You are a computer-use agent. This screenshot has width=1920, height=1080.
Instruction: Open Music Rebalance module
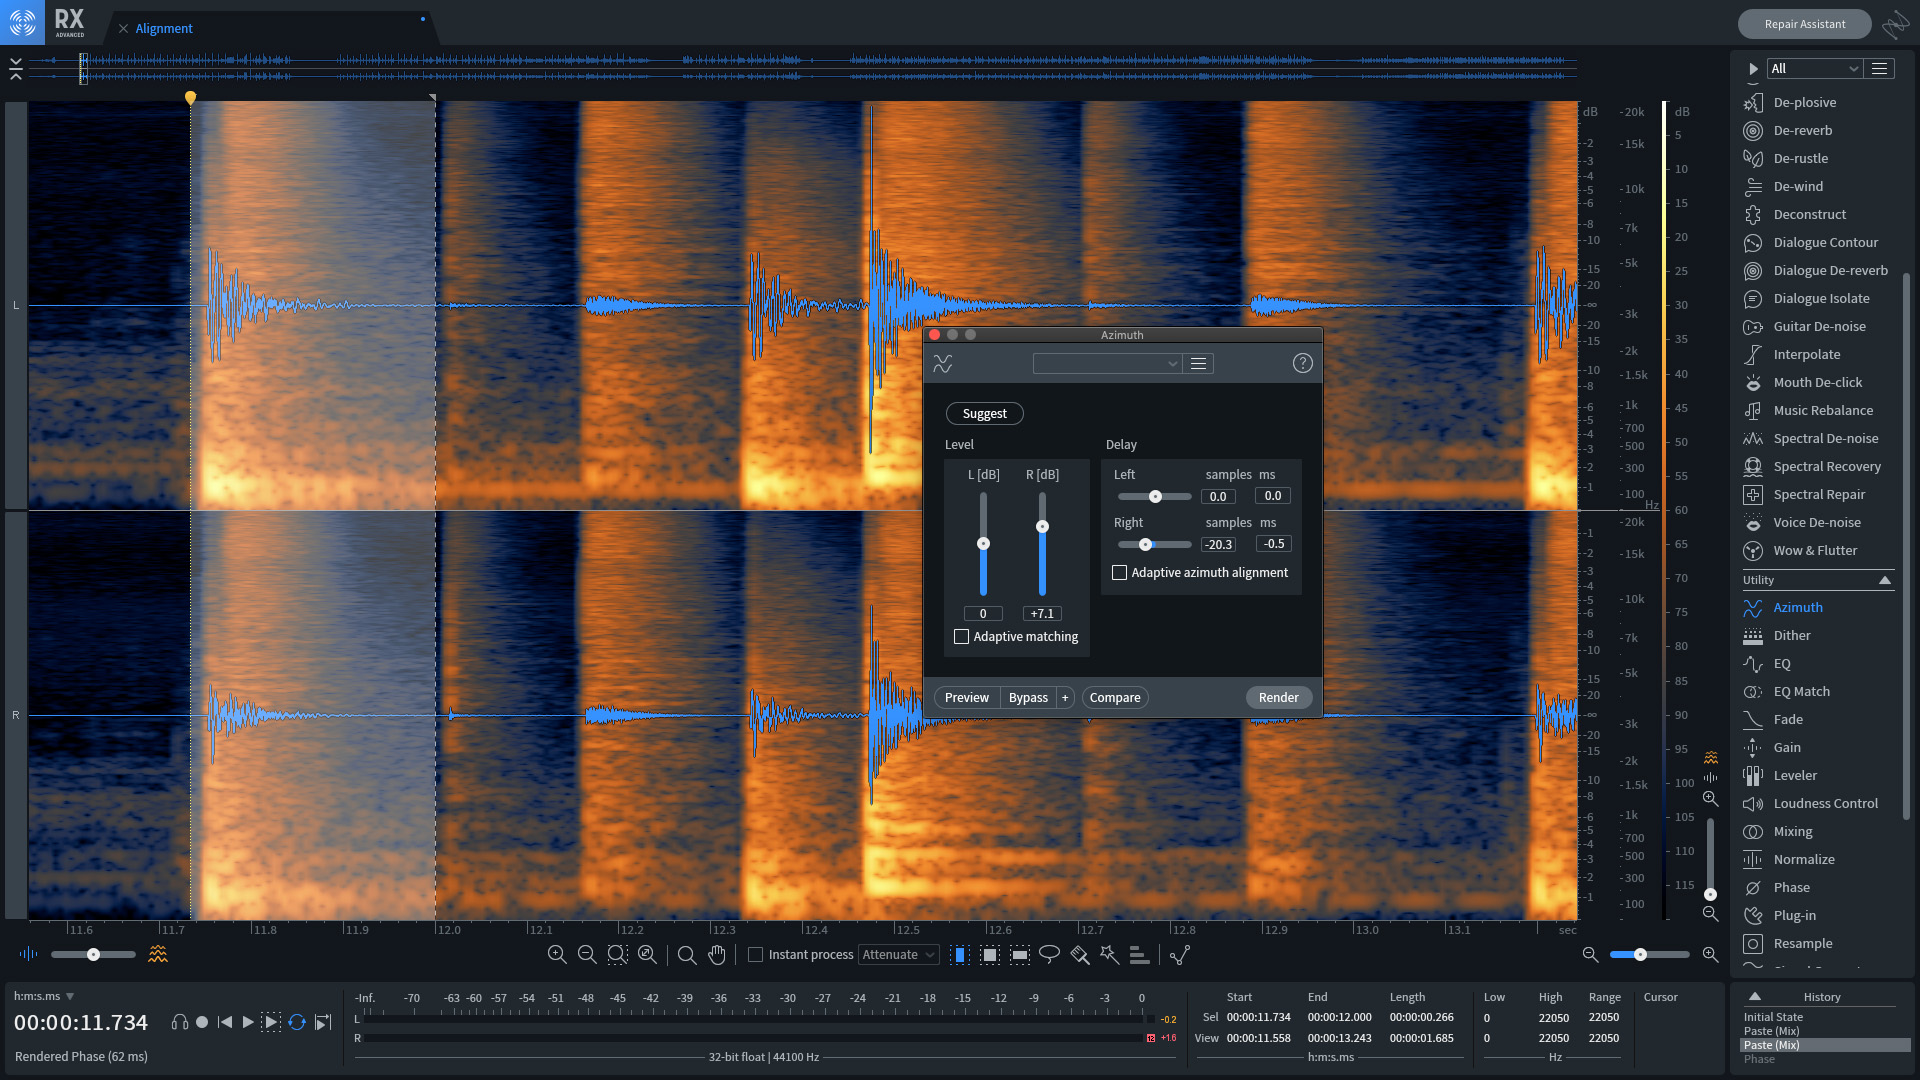coord(1823,410)
